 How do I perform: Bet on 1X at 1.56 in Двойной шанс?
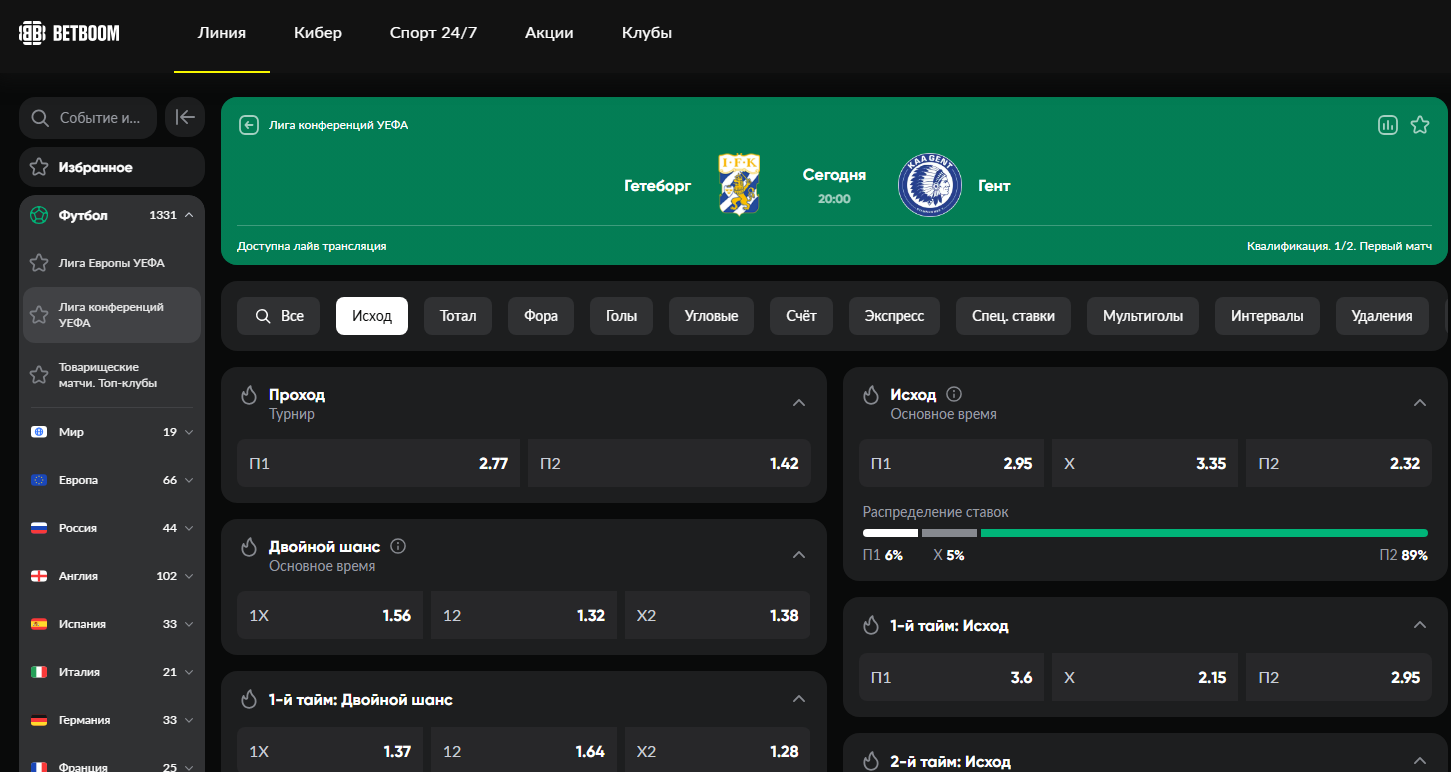(330, 615)
